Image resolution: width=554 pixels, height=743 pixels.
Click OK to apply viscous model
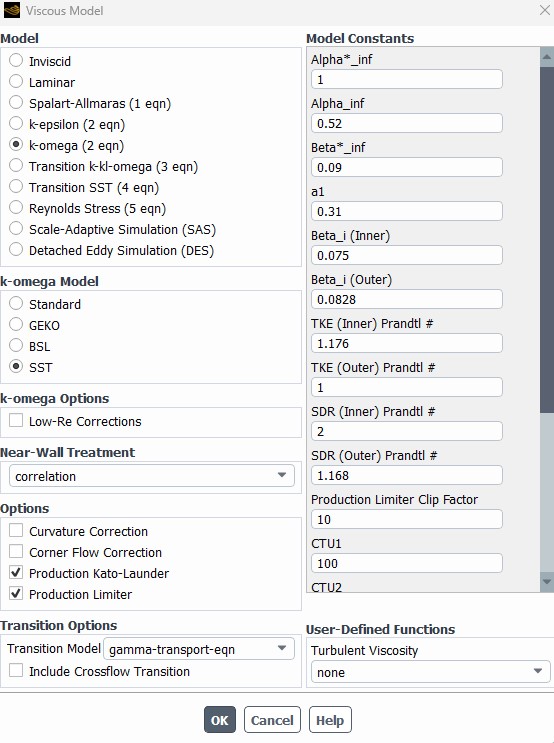coord(219,720)
